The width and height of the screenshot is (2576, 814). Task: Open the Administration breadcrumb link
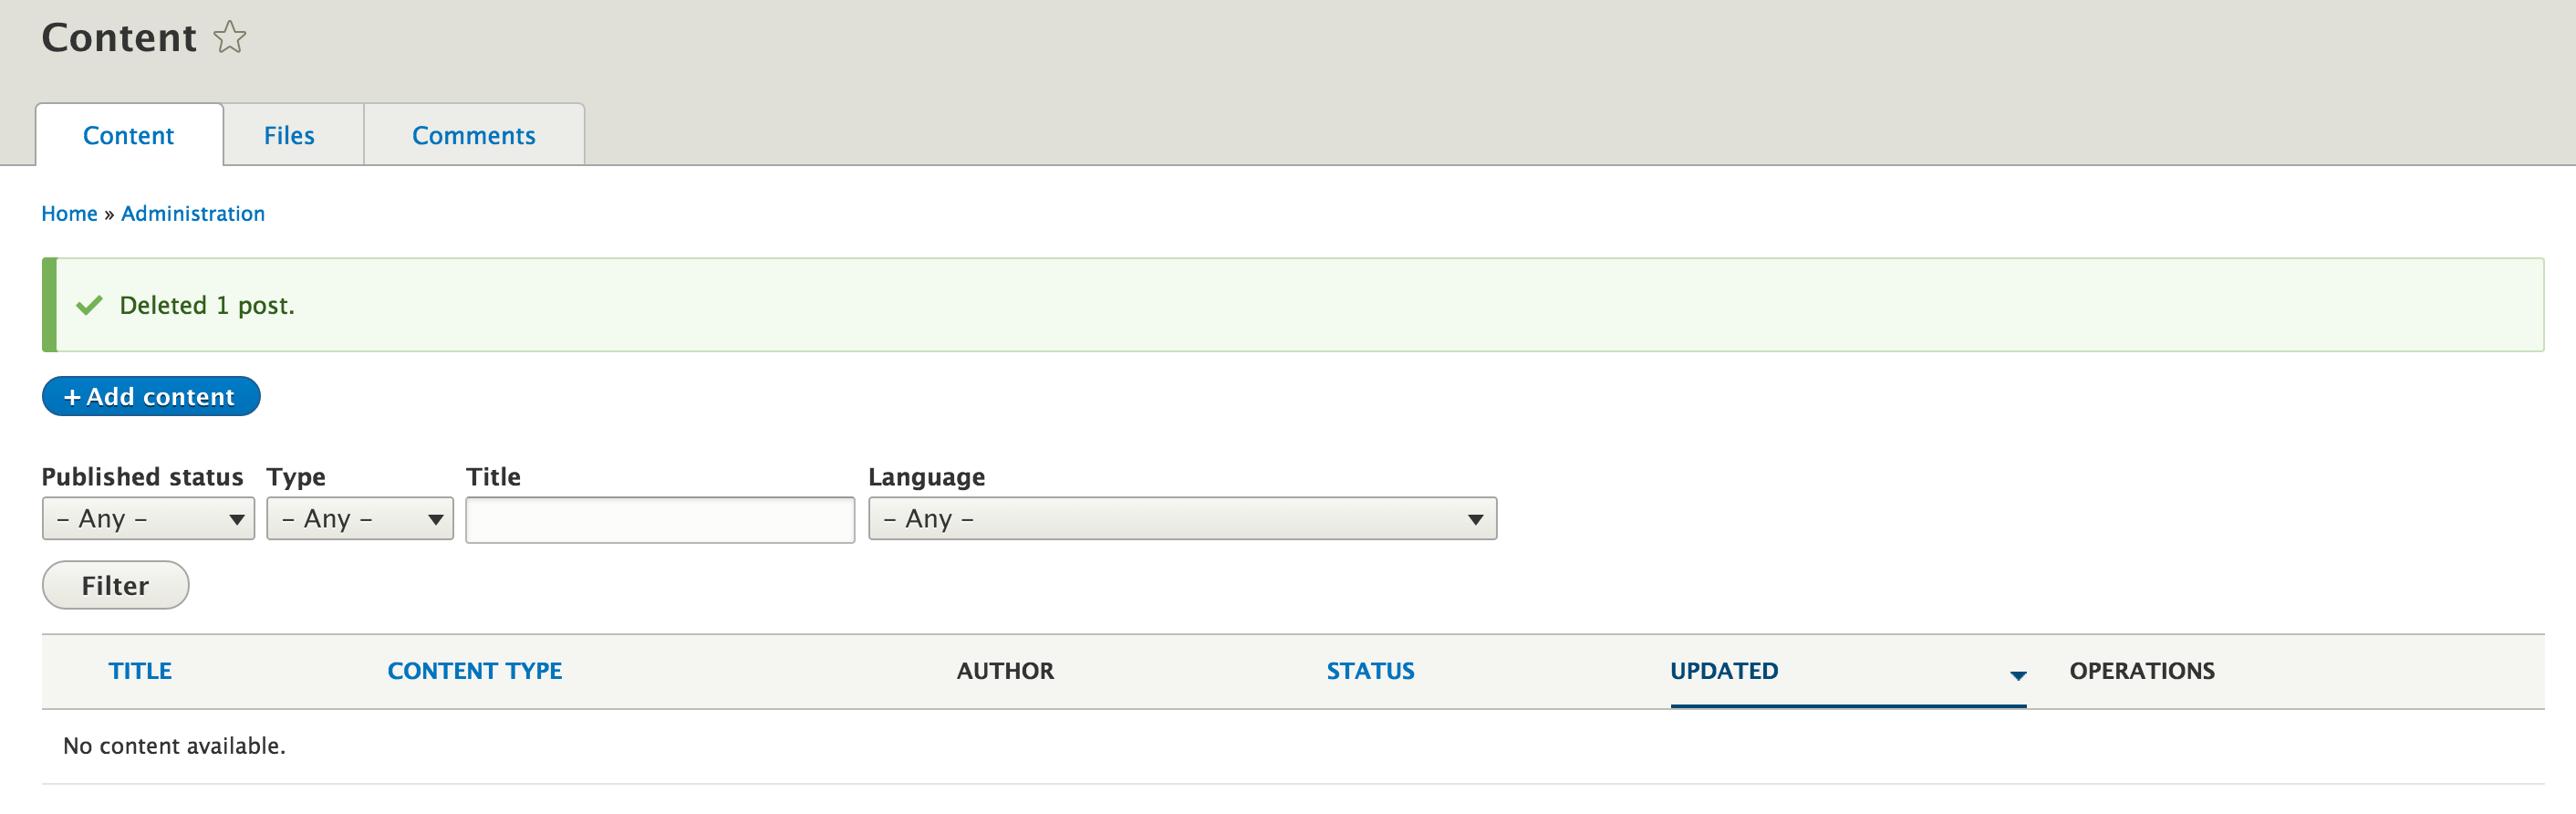tap(193, 213)
